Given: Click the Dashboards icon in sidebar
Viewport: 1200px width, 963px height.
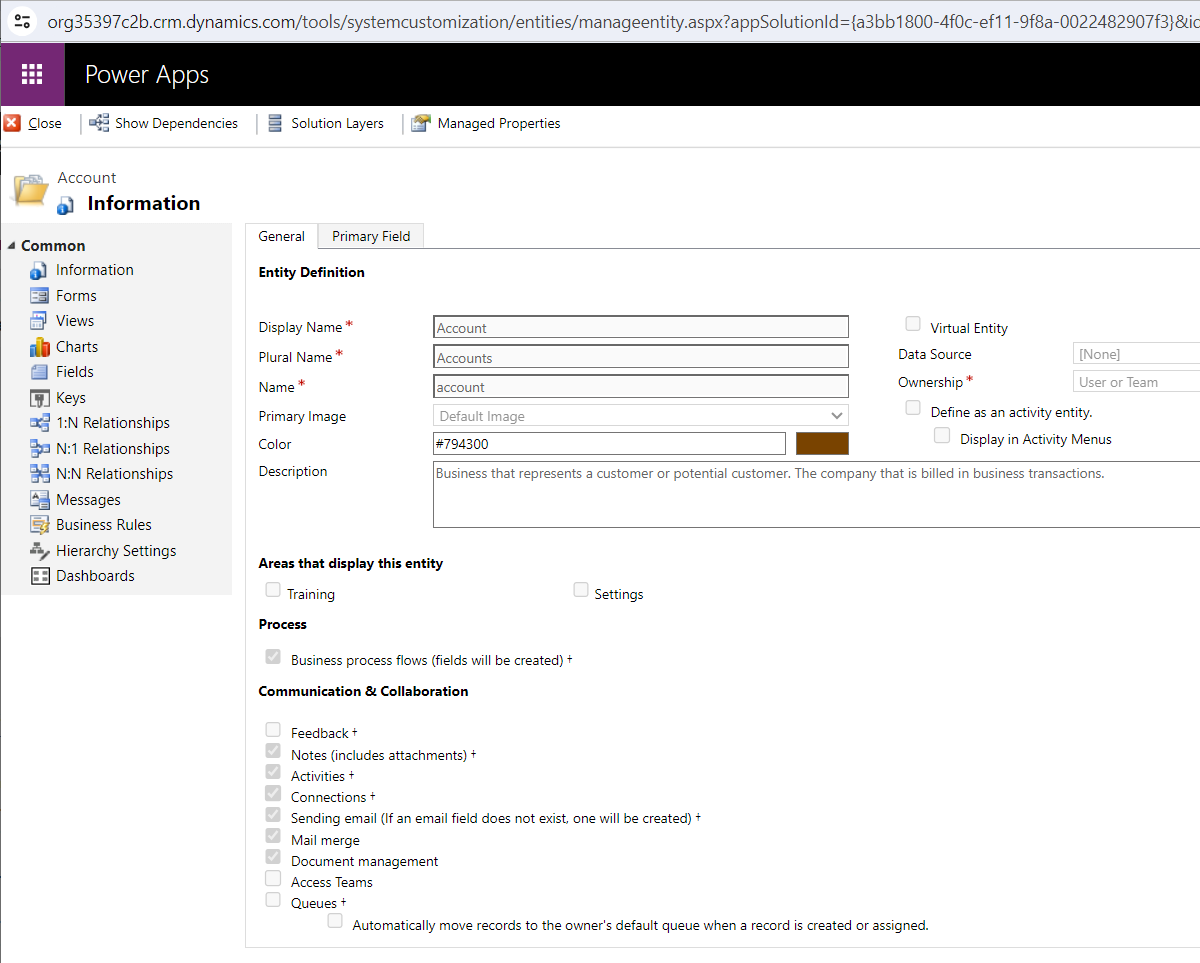Looking at the screenshot, I should coord(39,576).
